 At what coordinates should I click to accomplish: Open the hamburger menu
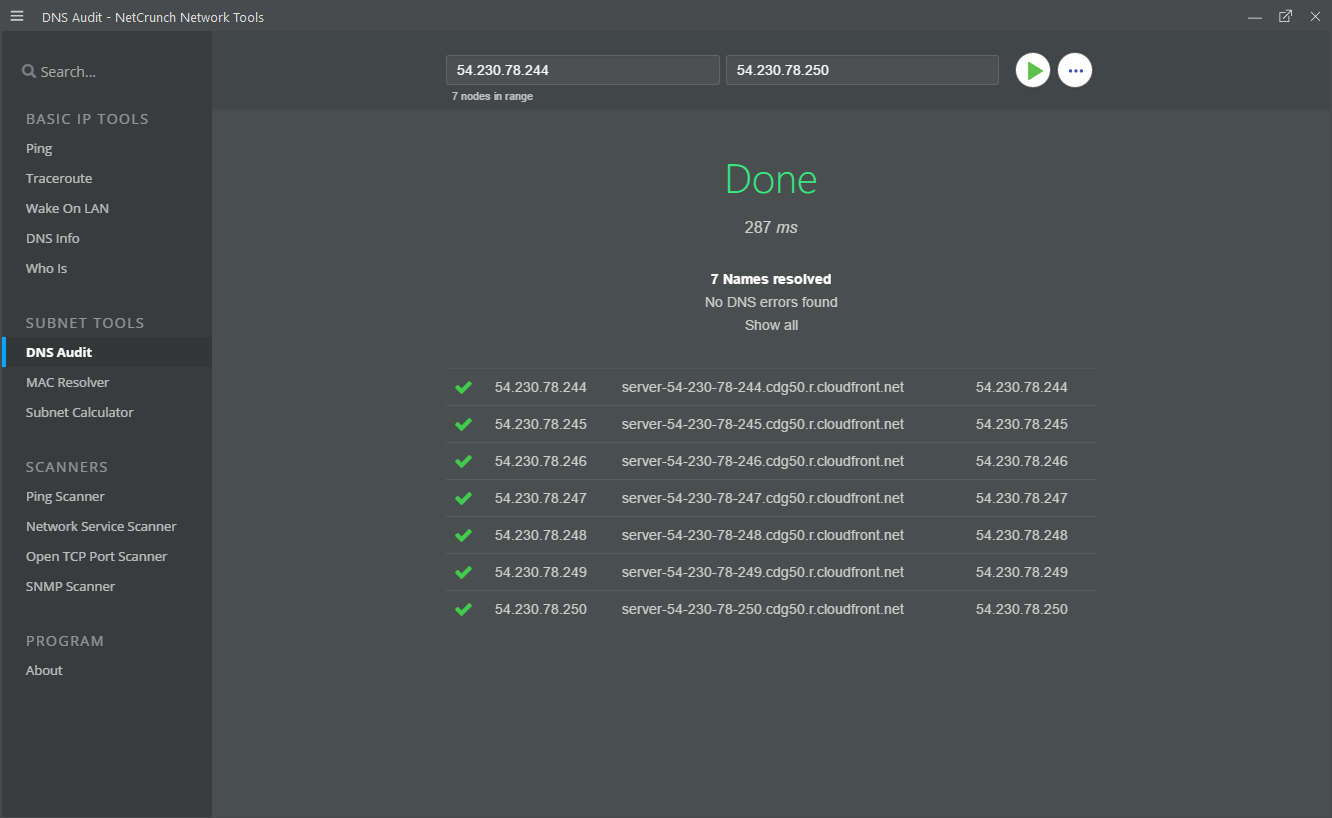16,16
